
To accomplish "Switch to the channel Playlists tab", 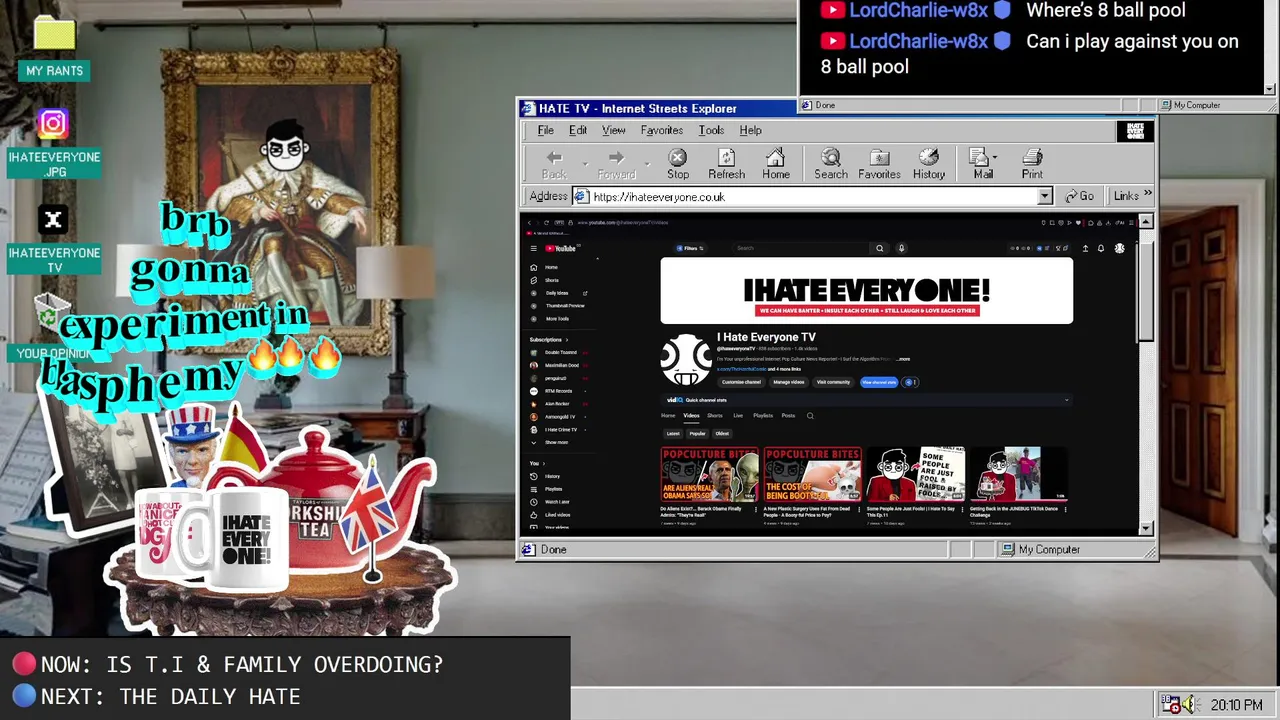I will click(x=763, y=415).
